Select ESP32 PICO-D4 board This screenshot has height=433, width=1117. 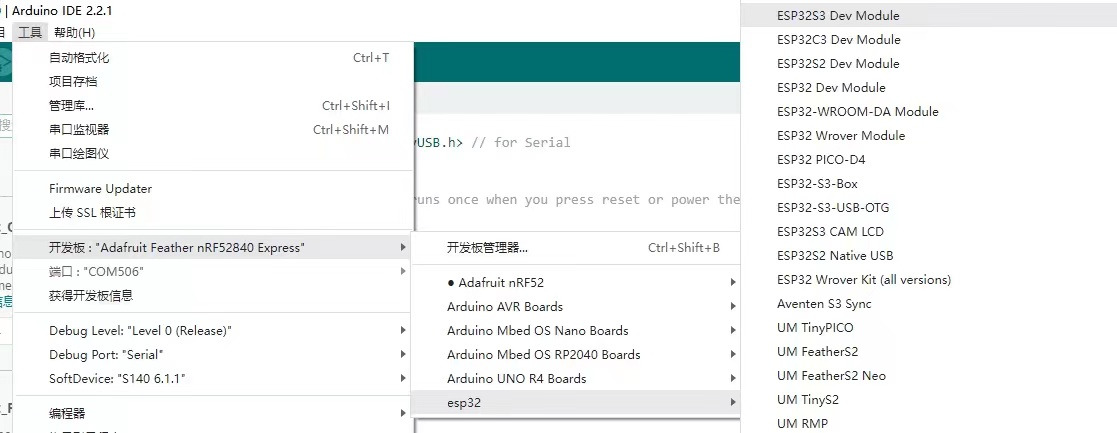pos(929,160)
